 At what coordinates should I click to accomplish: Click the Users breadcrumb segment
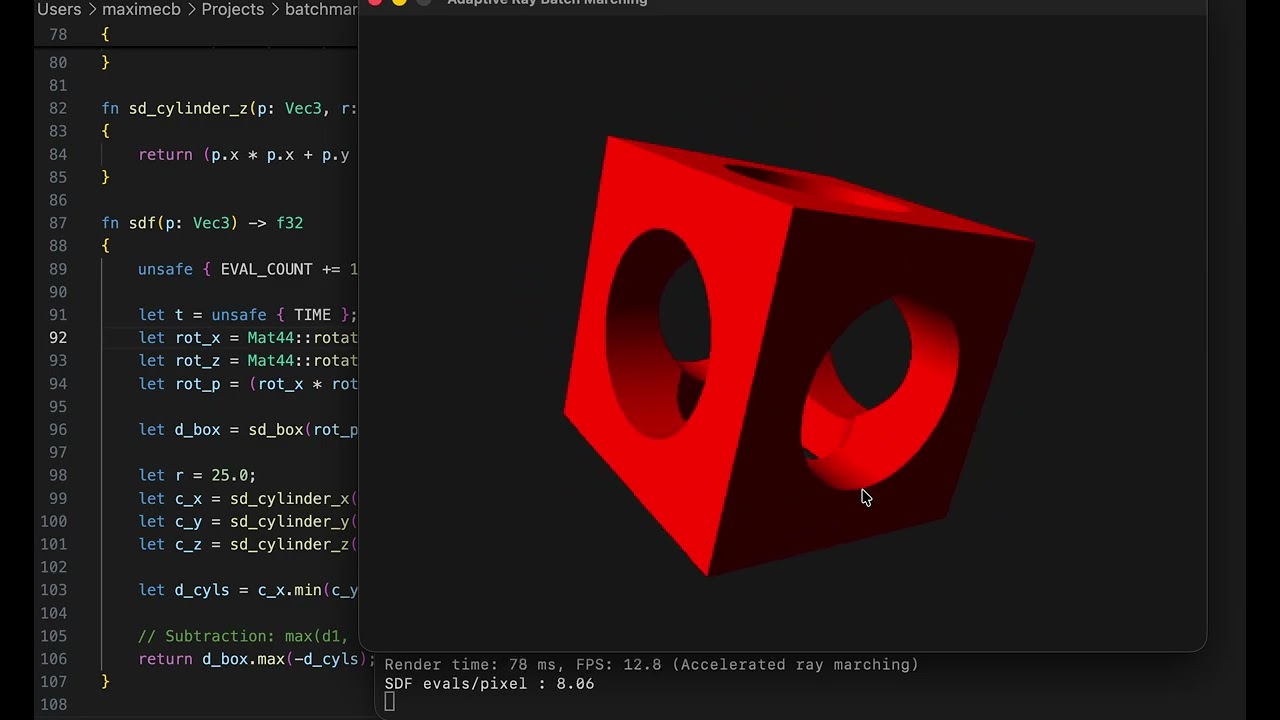(x=59, y=9)
